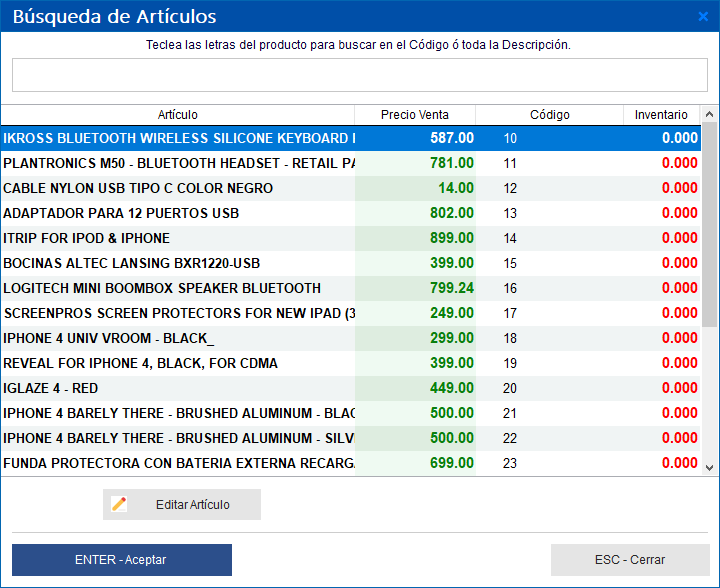Click code 20 in Código column

point(510,389)
